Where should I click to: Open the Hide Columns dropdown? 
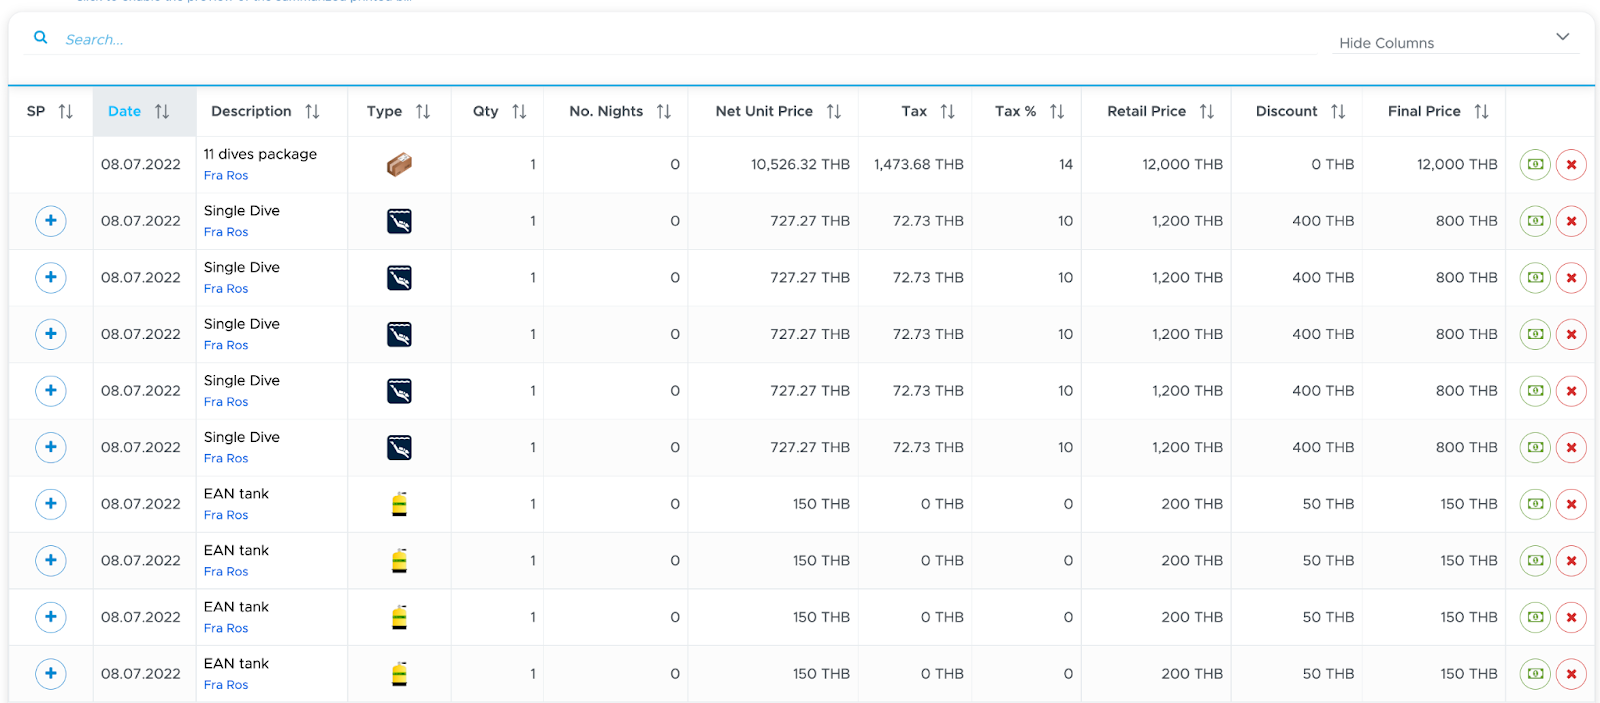pyautogui.click(x=1456, y=40)
